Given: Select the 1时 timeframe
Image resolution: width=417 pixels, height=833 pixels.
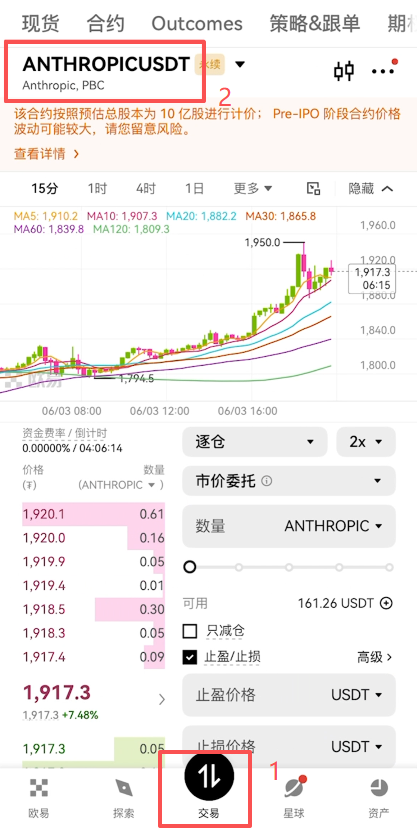Looking at the screenshot, I should click(97, 188).
